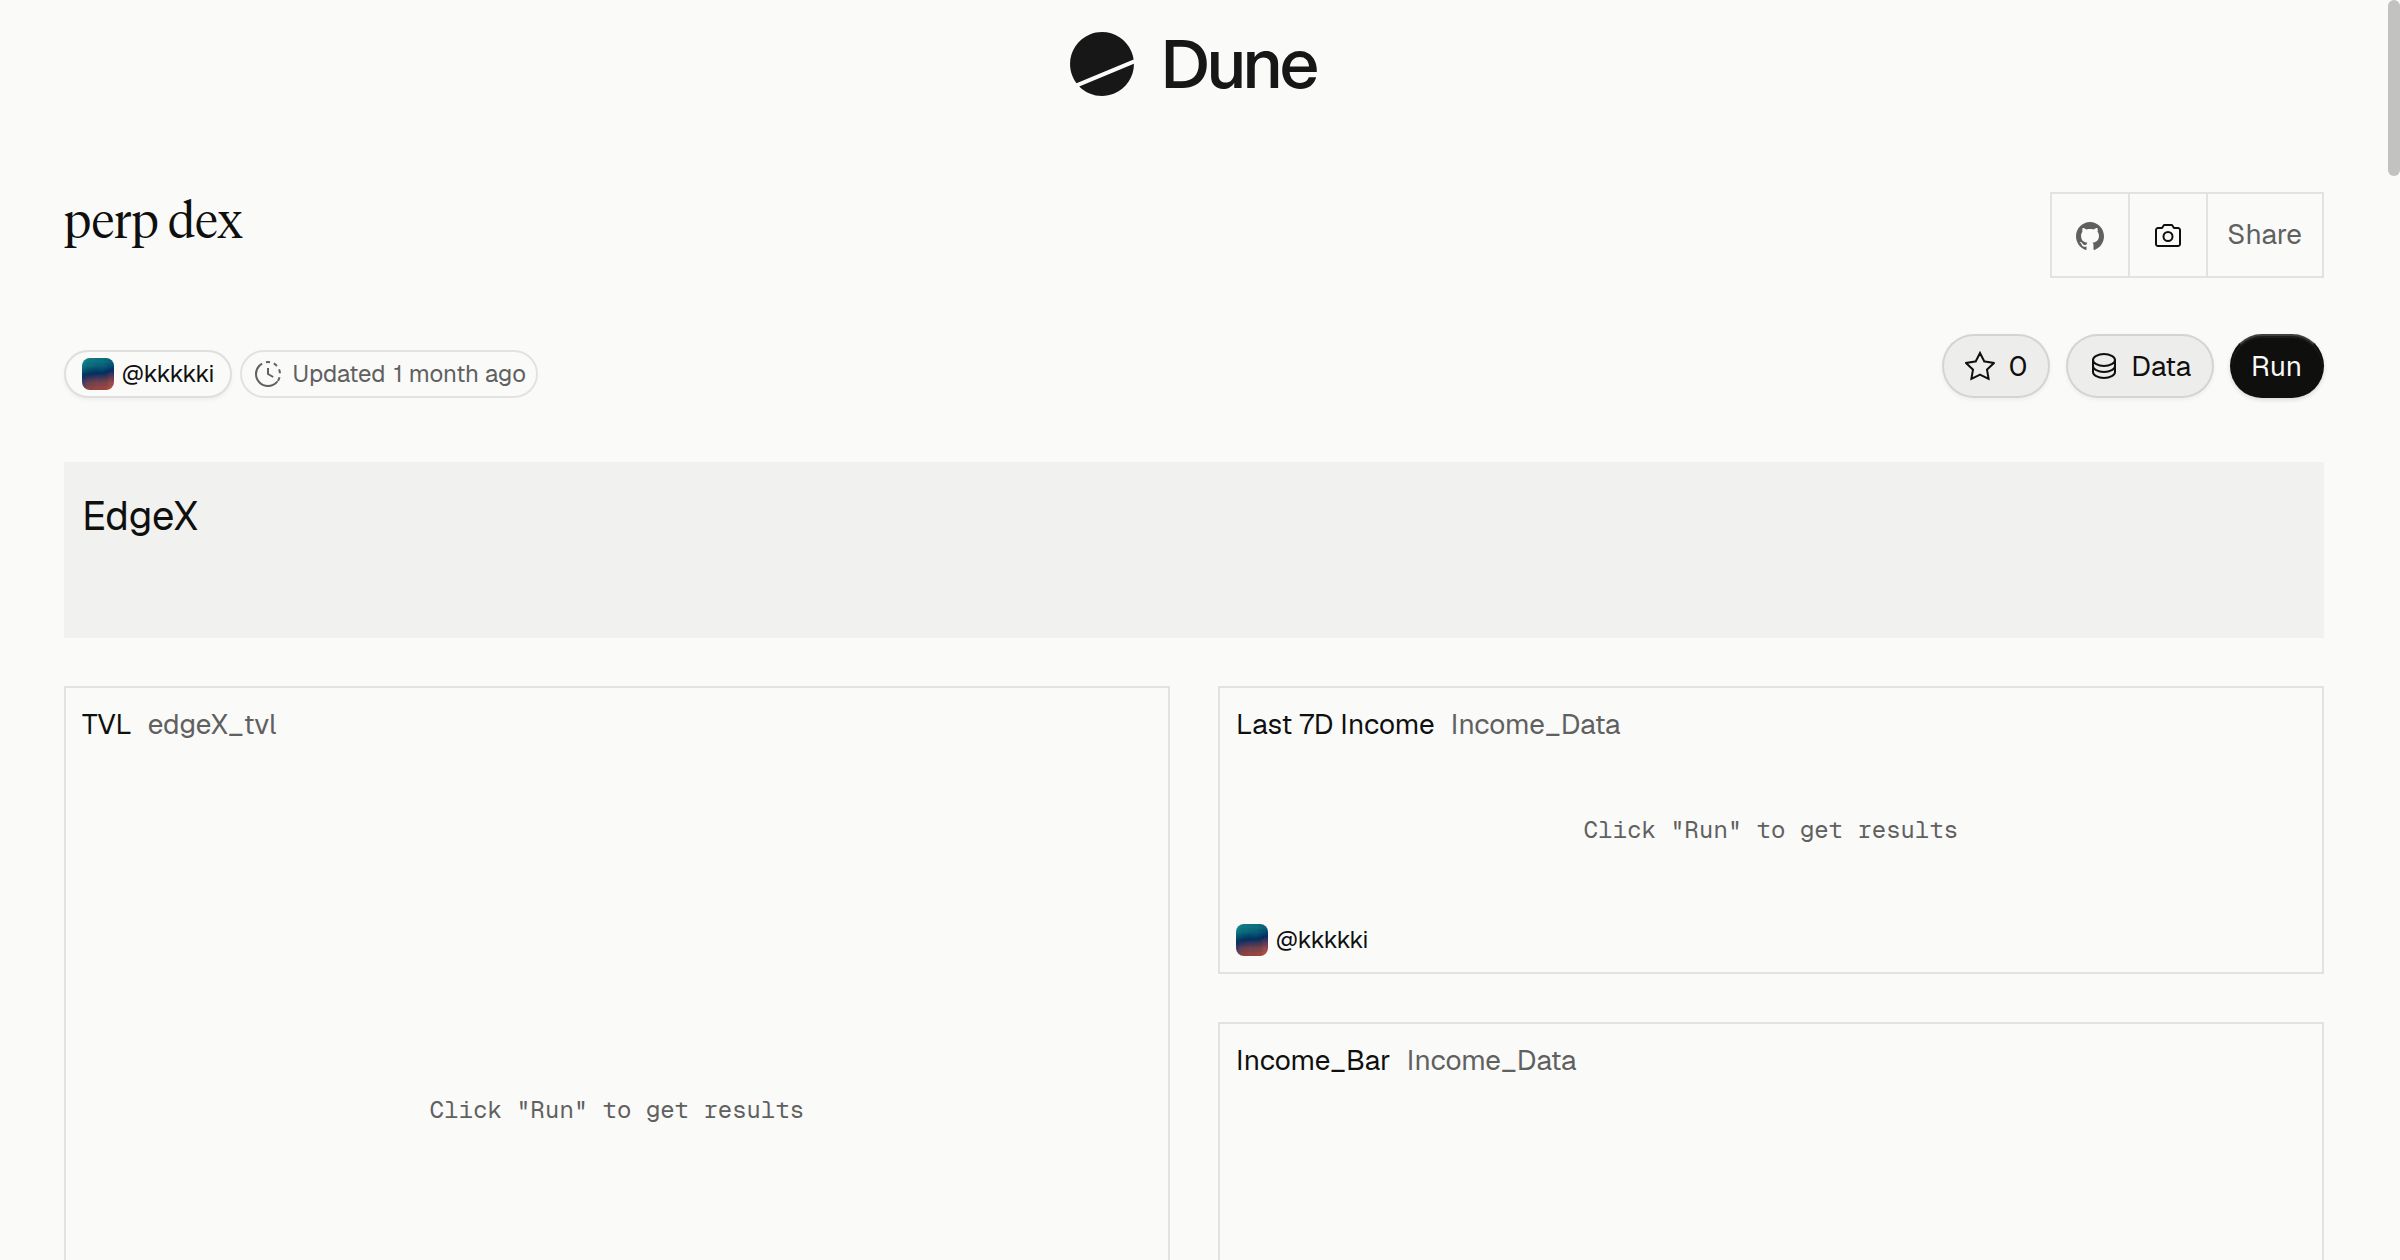Click the avatar in Last 7D Income panel

(x=1252, y=940)
